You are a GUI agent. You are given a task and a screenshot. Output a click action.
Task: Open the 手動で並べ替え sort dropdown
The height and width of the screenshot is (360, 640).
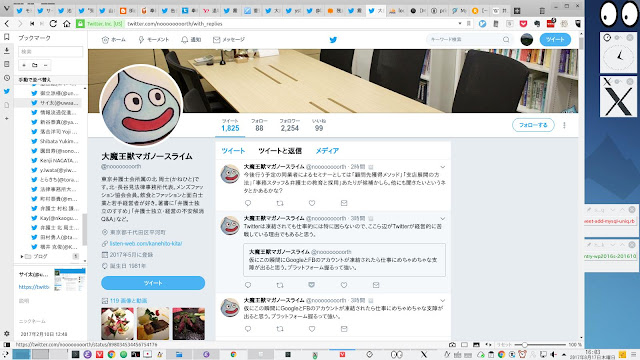click(x=51, y=80)
